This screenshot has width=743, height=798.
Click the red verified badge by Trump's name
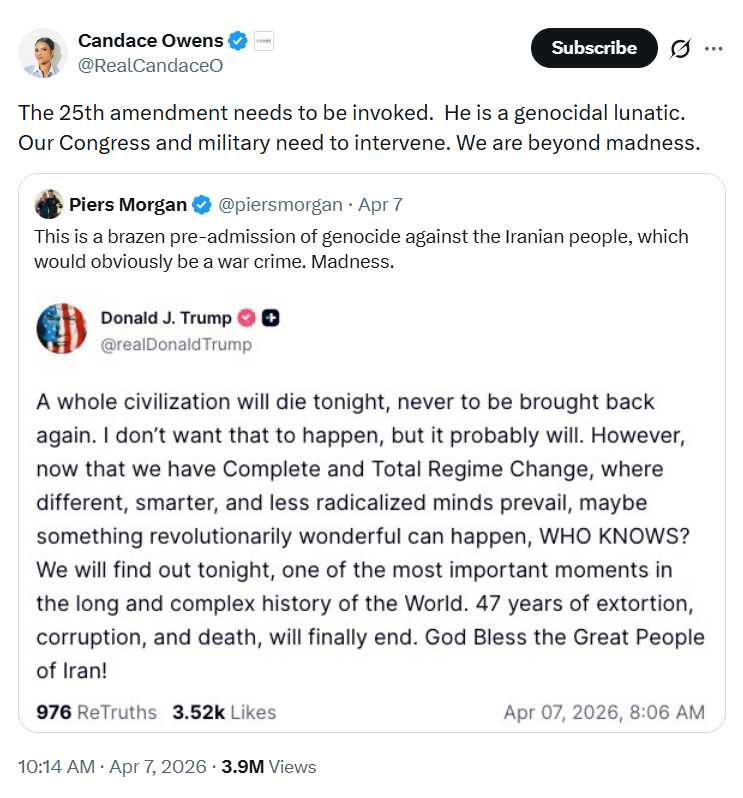pos(246,318)
